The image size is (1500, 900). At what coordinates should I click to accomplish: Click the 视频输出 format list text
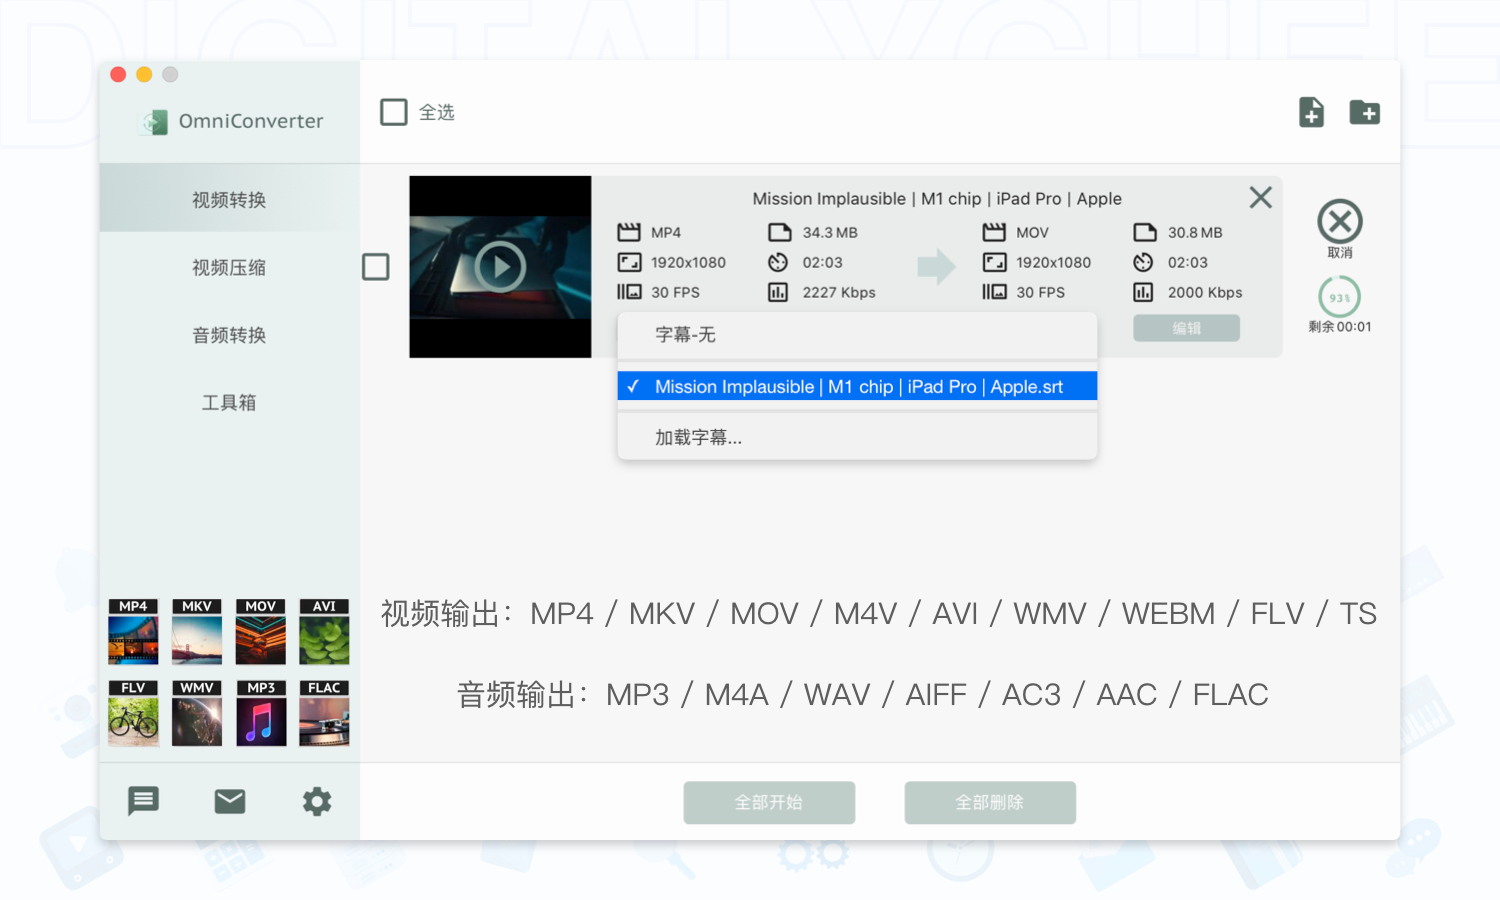tap(879, 613)
